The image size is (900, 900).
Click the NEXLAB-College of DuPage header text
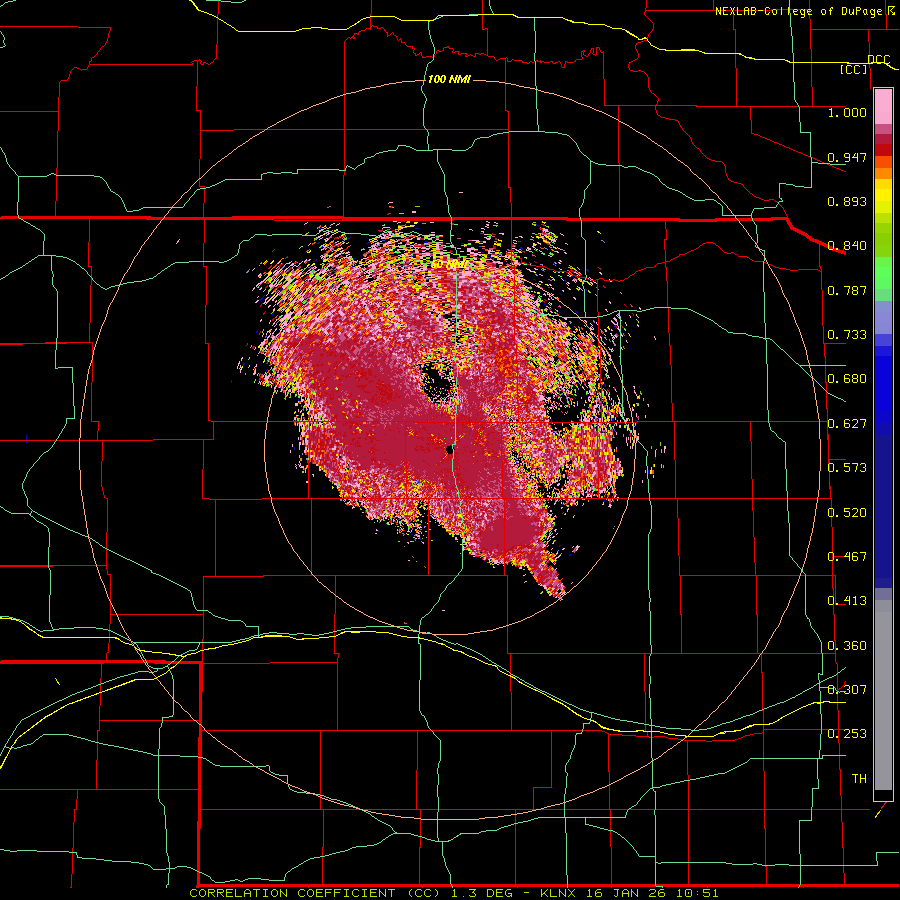pyautogui.click(x=799, y=11)
